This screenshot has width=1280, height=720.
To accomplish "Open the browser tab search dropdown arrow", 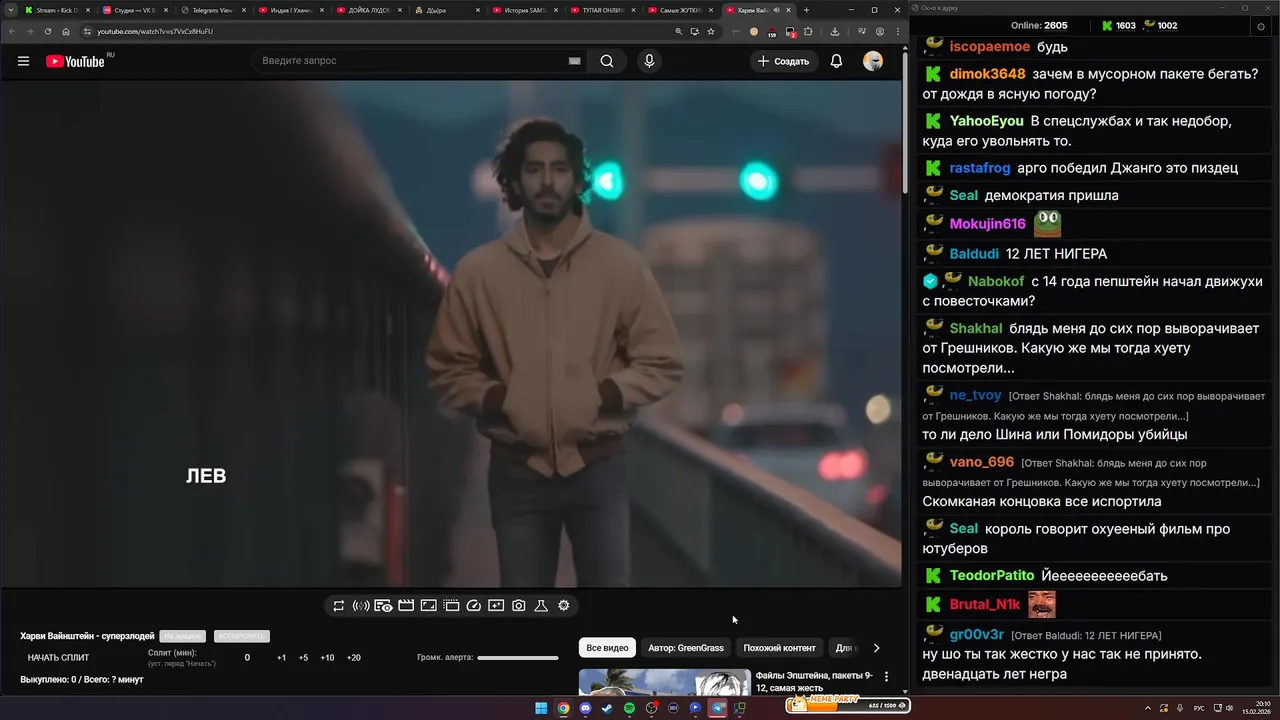I will tap(10, 10).
